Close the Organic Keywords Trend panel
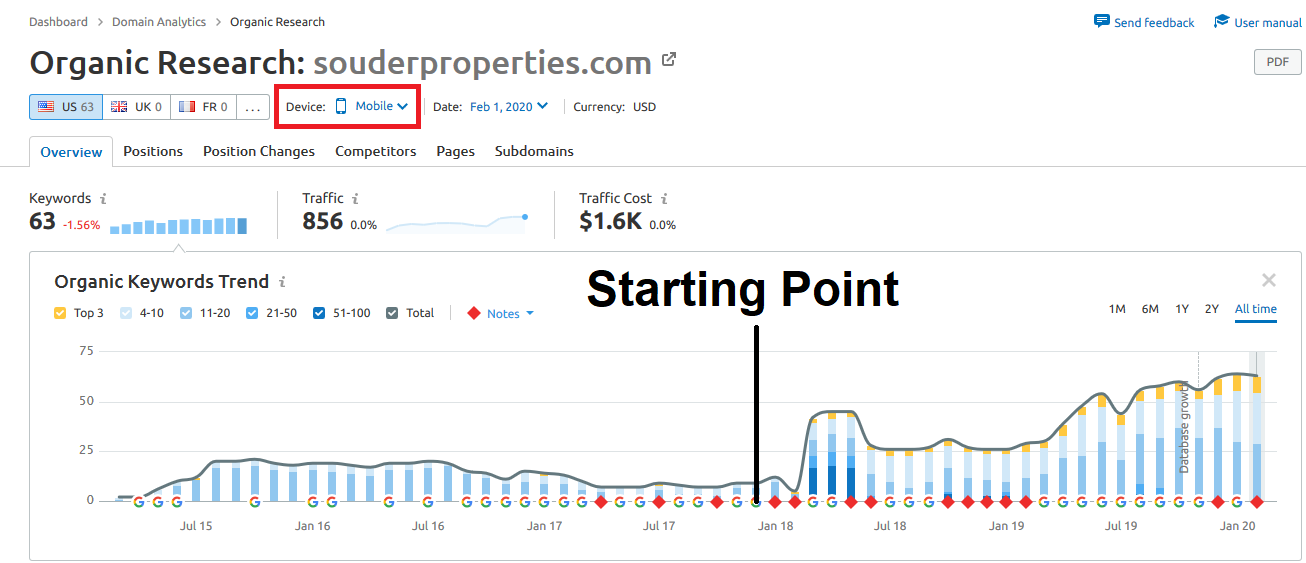The image size is (1306, 563). click(x=1269, y=281)
